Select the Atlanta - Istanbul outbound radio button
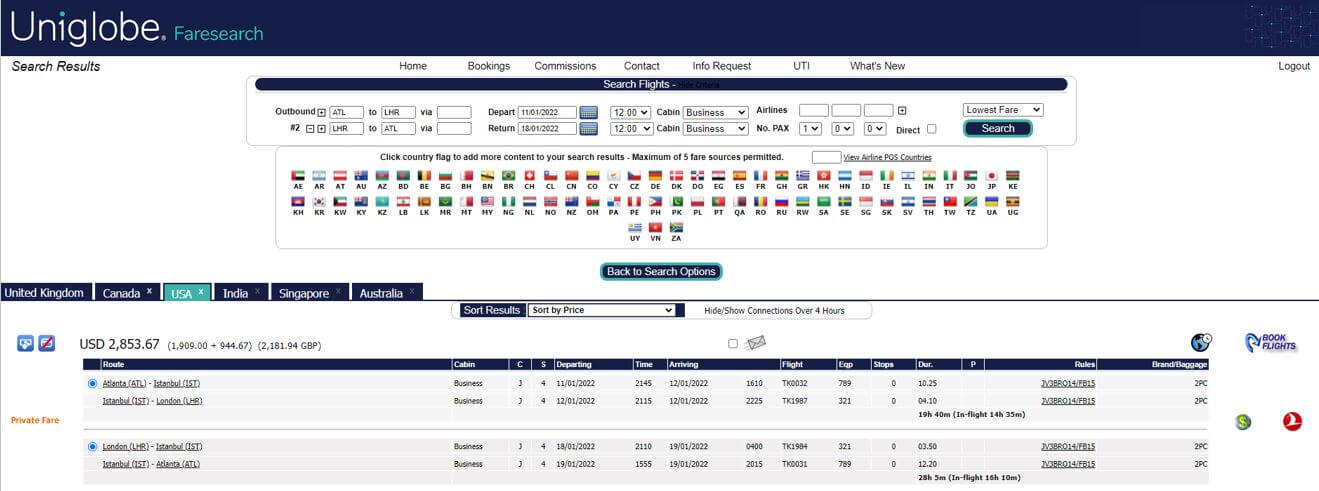Image resolution: width=1319 pixels, height=491 pixels. [x=93, y=383]
